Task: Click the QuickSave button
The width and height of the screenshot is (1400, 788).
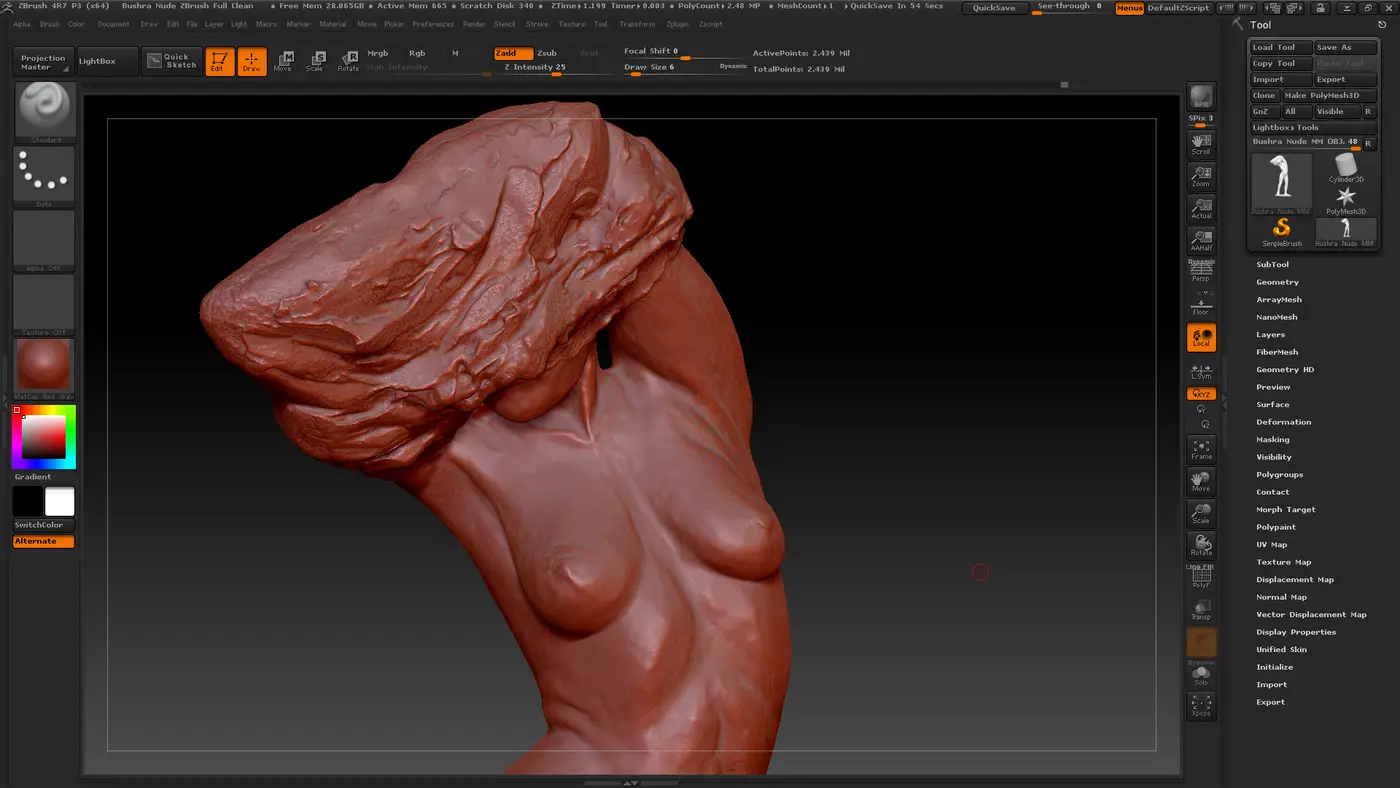Action: click(994, 8)
